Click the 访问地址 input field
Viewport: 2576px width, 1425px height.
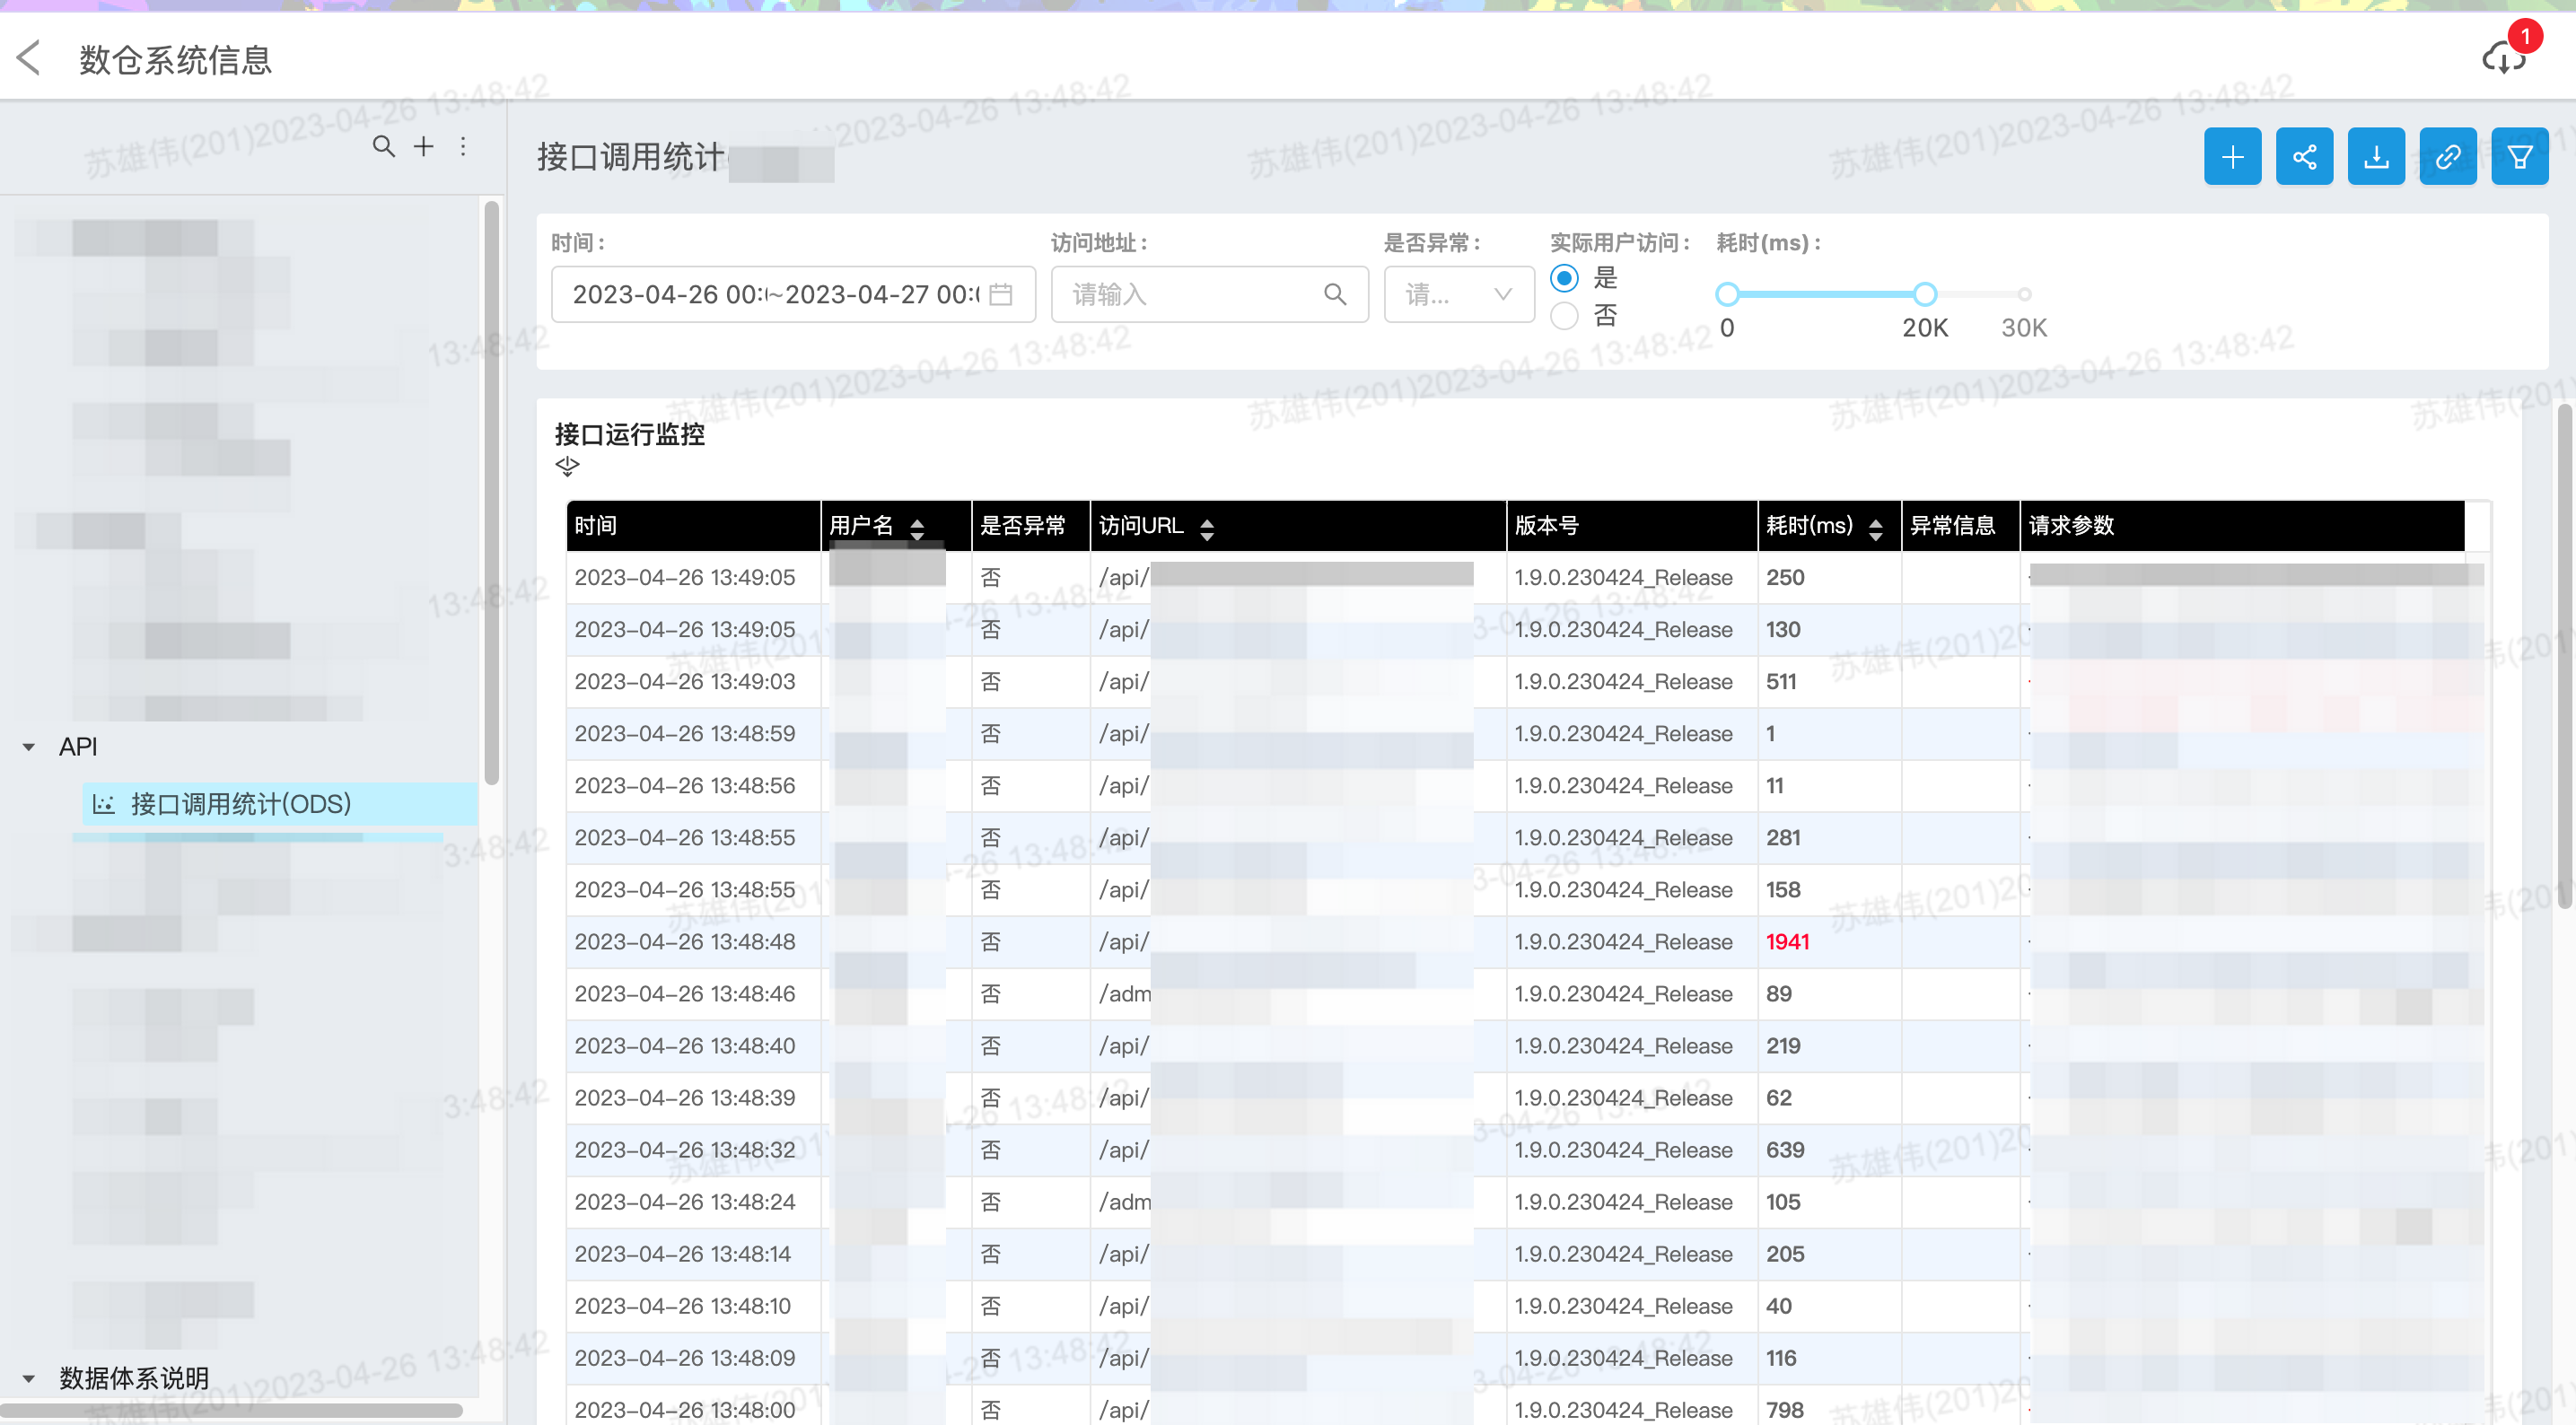click(1209, 294)
